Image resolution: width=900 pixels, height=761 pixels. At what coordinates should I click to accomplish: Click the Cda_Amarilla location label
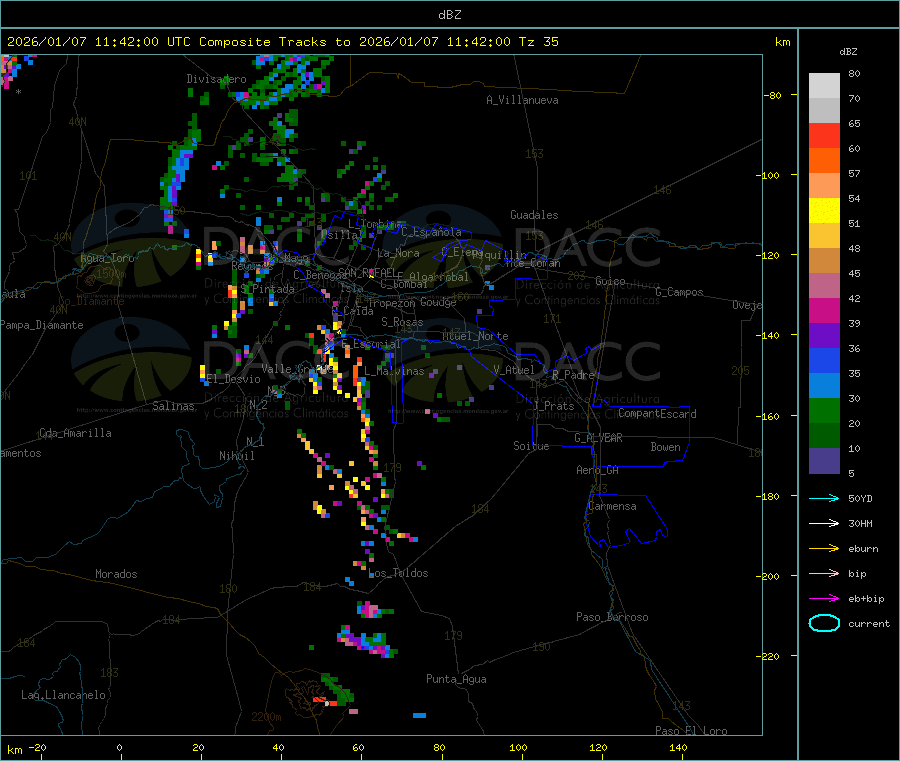click(x=75, y=433)
